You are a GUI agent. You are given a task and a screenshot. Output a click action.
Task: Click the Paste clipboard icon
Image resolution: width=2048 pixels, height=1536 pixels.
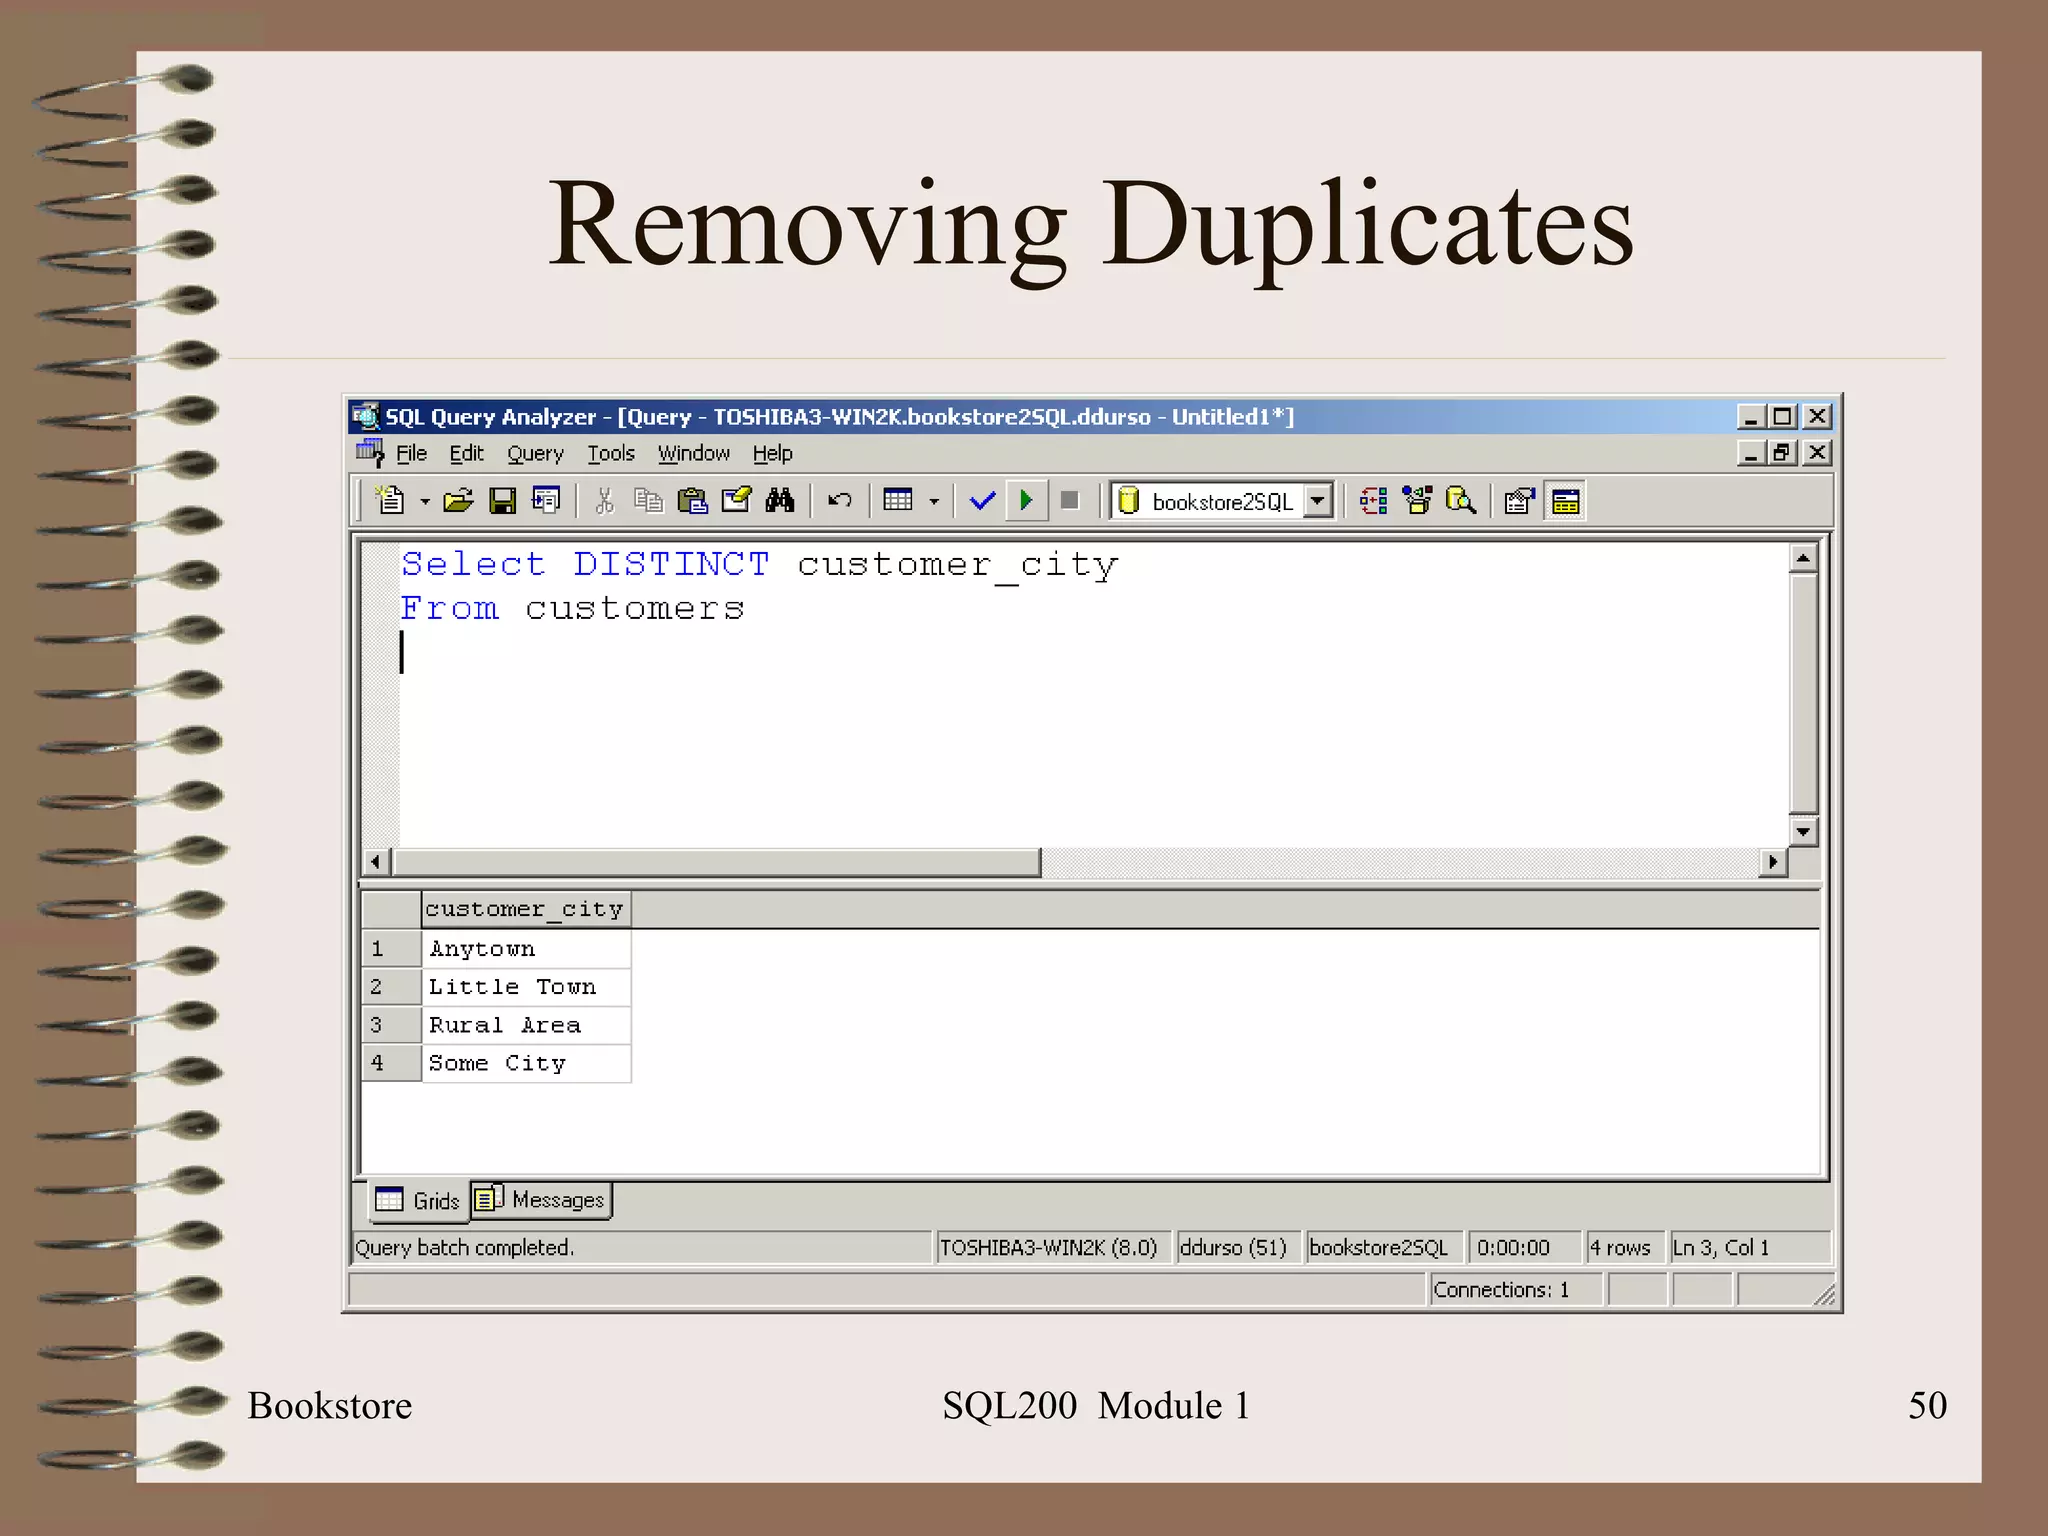click(692, 500)
